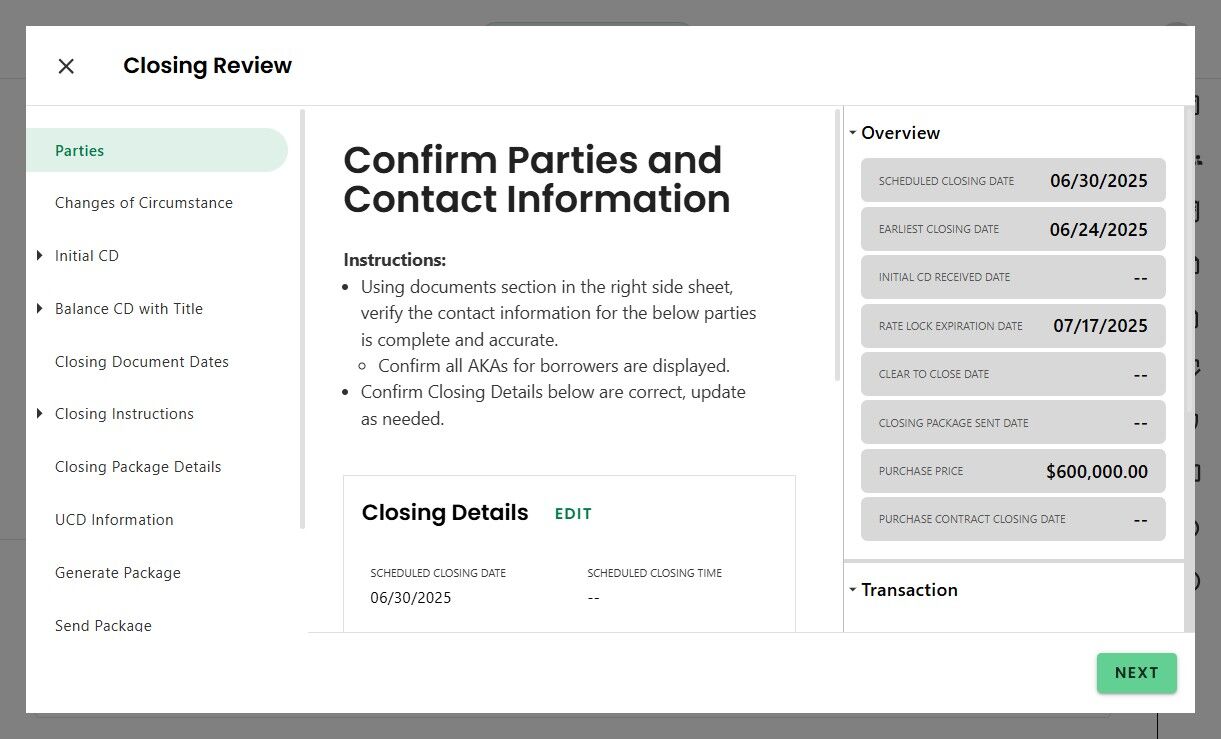
Task: Go to Closing Document Dates
Action: 142,362
